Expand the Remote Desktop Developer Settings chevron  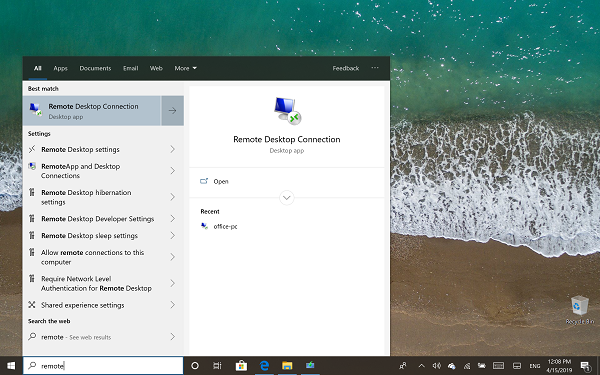173,218
